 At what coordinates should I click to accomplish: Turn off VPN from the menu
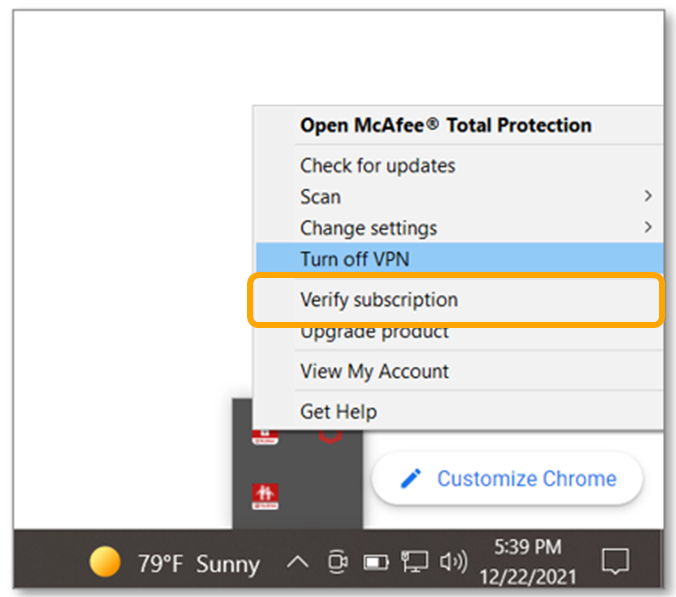pyautogui.click(x=355, y=259)
